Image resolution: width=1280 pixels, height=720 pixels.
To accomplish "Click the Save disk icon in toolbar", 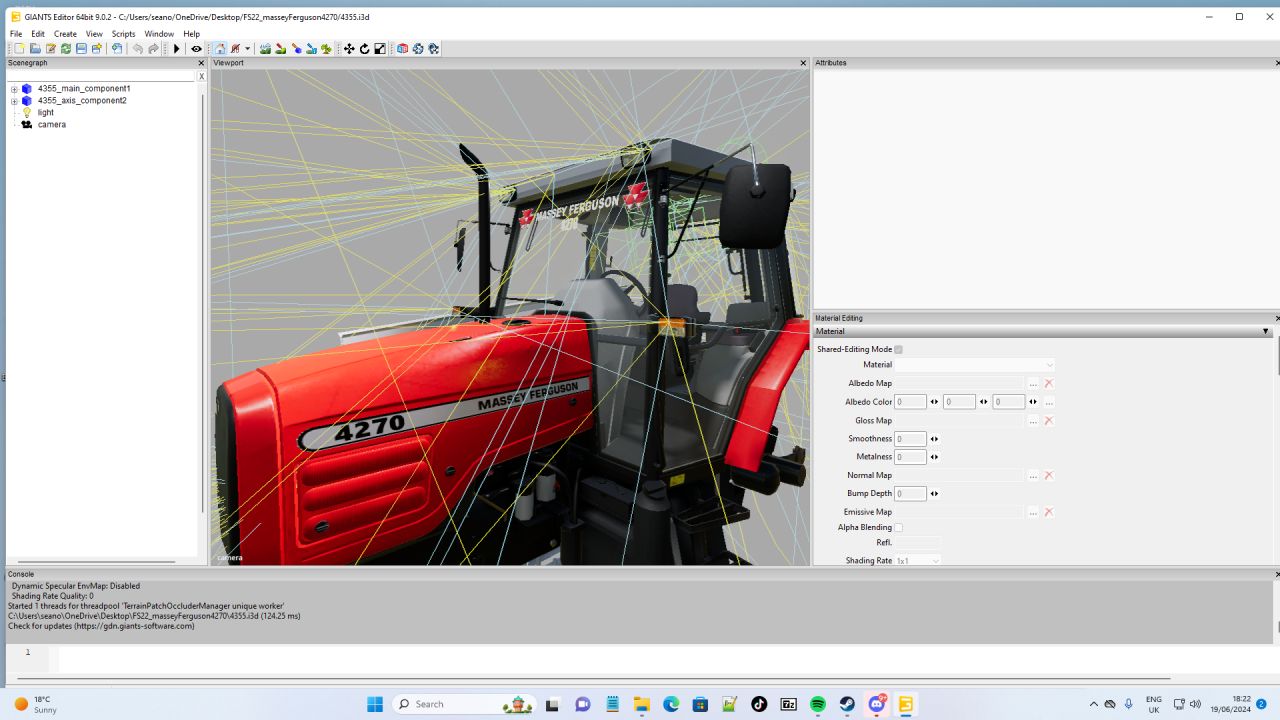I will [x=81, y=49].
